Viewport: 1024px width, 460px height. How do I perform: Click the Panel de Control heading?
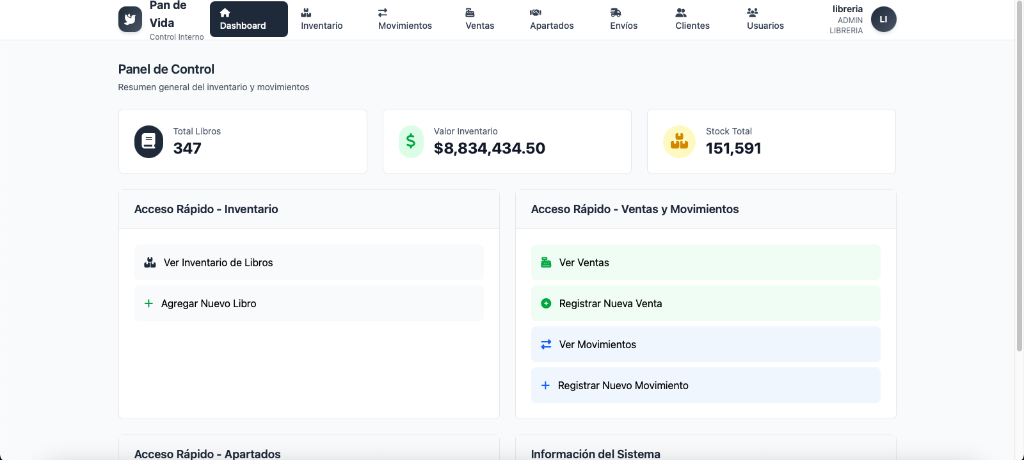pos(166,69)
